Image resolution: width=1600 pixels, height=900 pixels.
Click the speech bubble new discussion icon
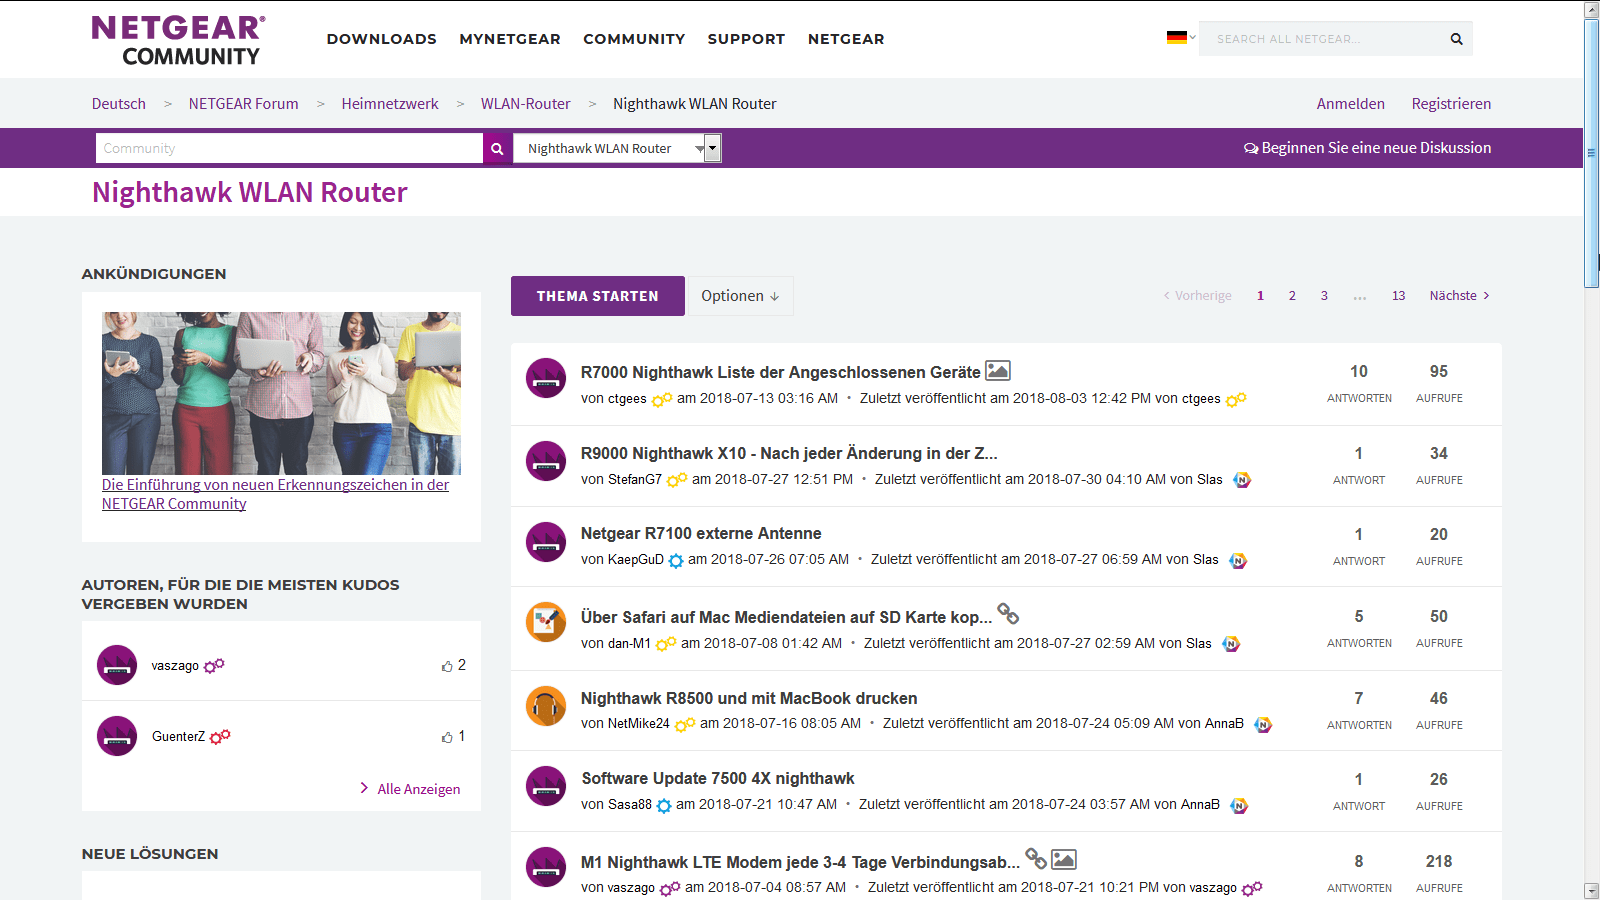click(1251, 148)
